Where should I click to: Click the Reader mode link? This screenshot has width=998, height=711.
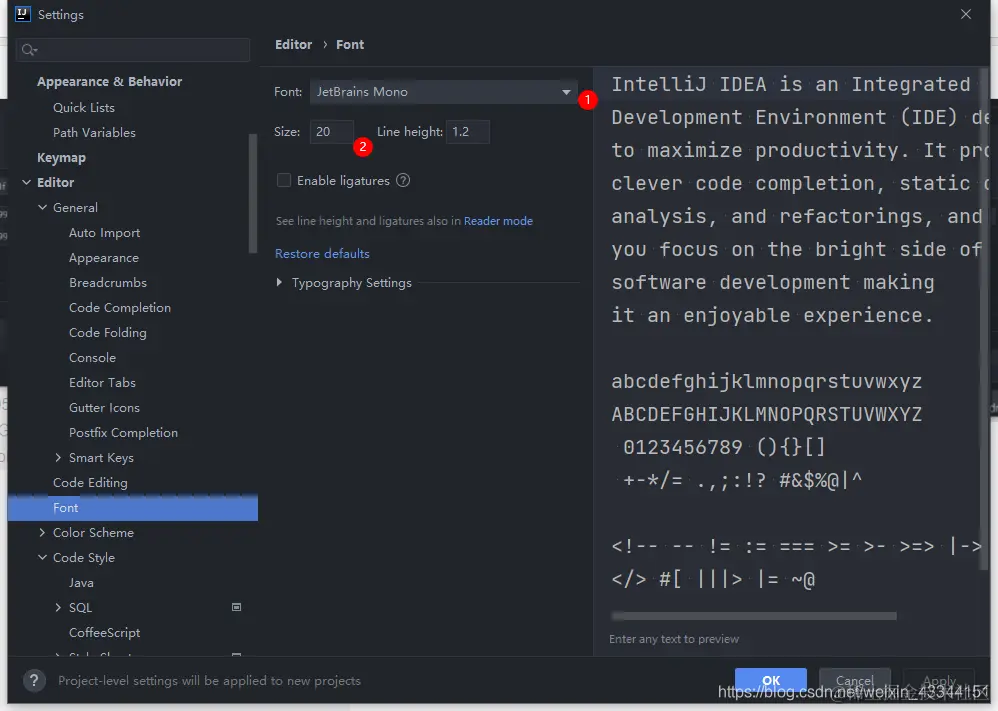(x=498, y=221)
